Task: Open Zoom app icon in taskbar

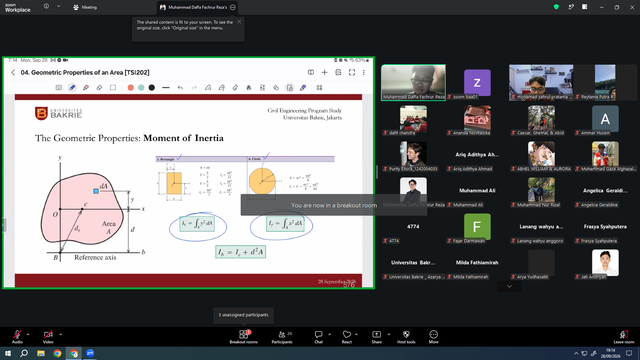Action: coord(90,353)
